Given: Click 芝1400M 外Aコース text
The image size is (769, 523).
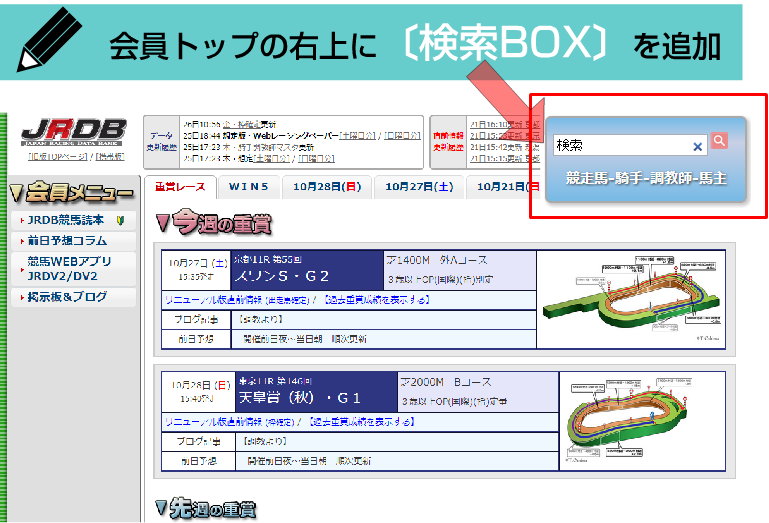Looking at the screenshot, I should pyautogui.click(x=436, y=260).
